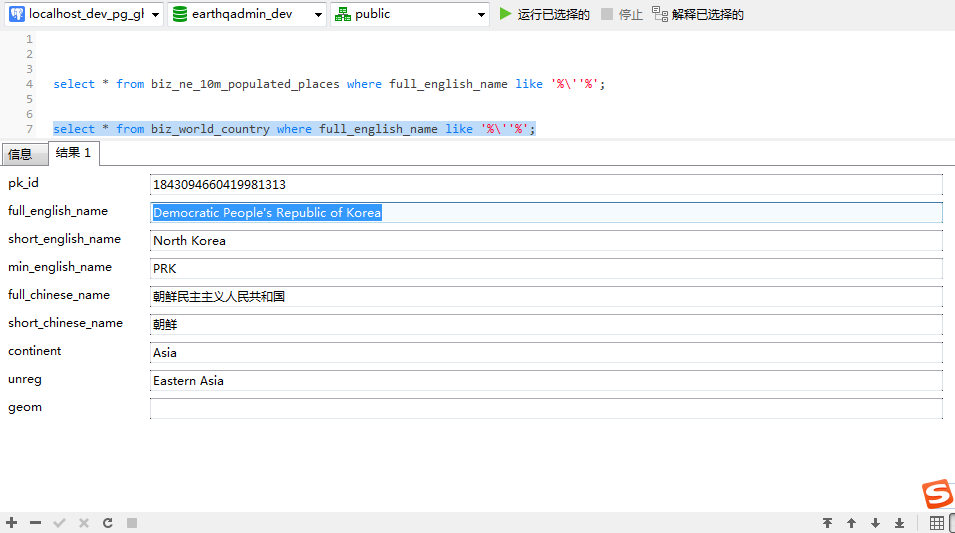Click the delete record minus icon

click(35, 523)
